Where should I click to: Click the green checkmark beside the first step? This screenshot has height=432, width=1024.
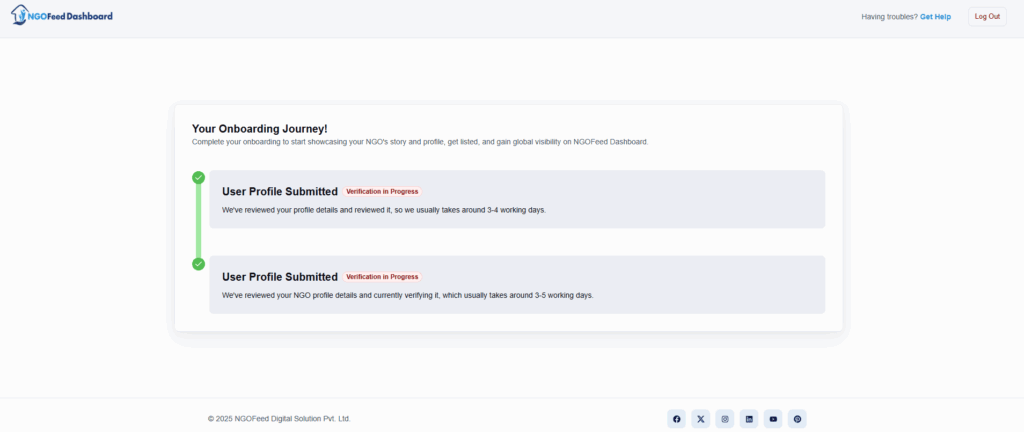point(199,177)
